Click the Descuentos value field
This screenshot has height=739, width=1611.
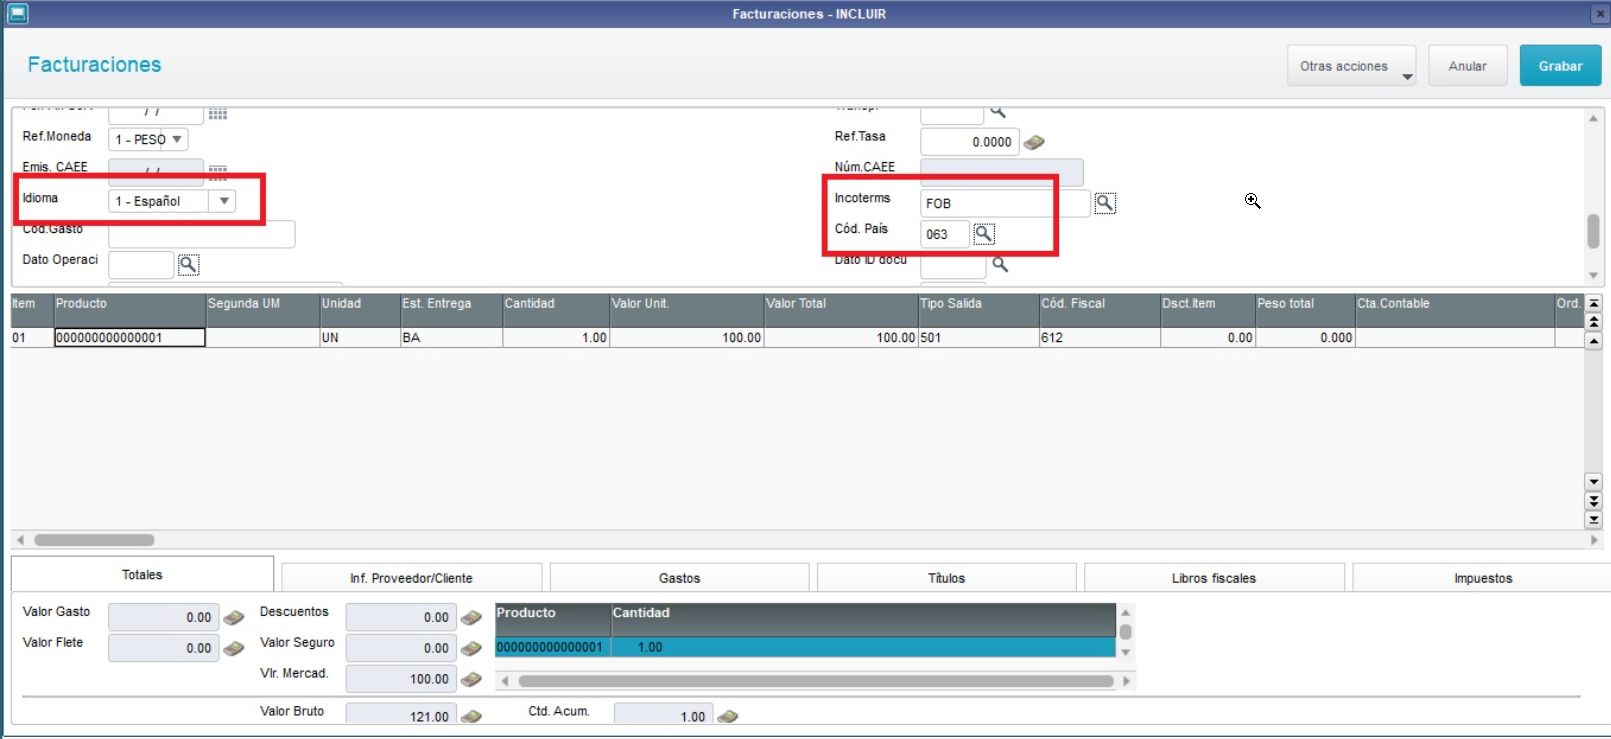click(400, 618)
